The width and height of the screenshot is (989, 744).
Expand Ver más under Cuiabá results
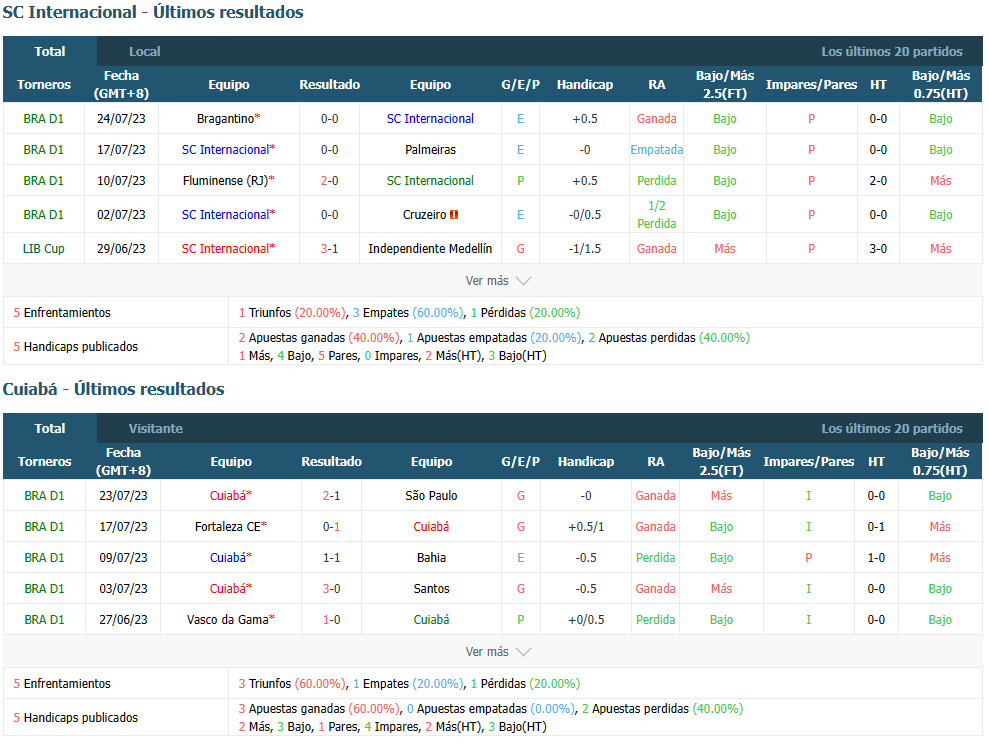498,652
